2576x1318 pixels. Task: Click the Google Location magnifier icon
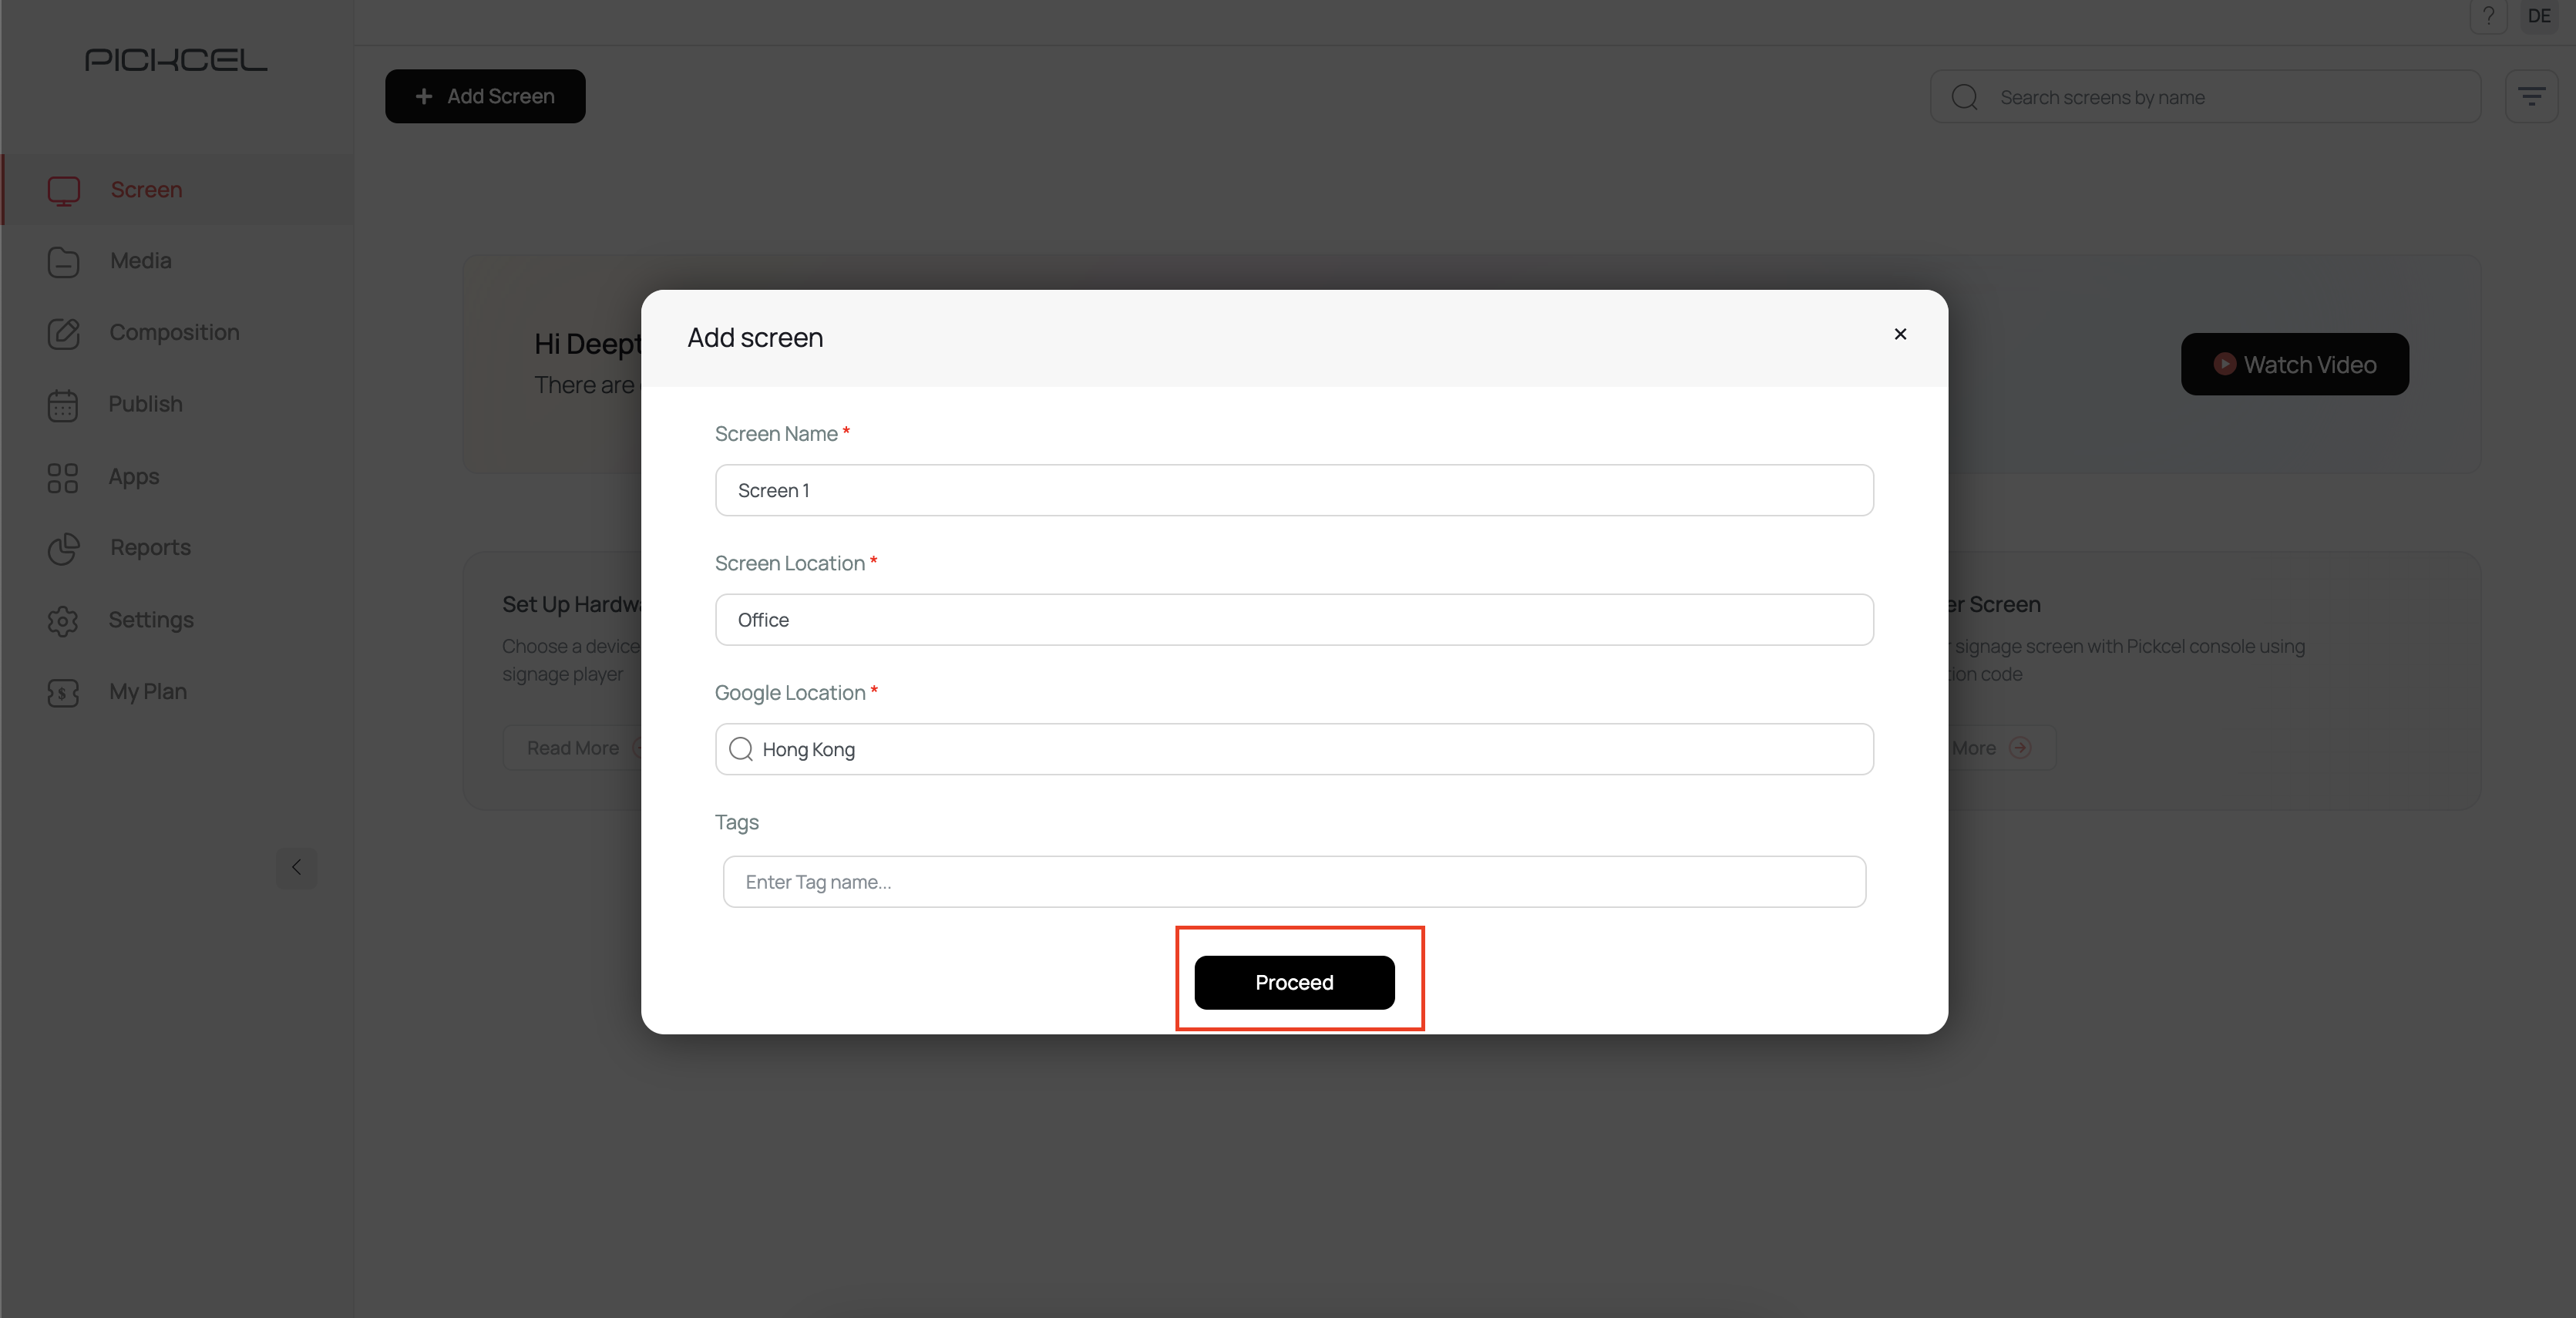(x=741, y=749)
